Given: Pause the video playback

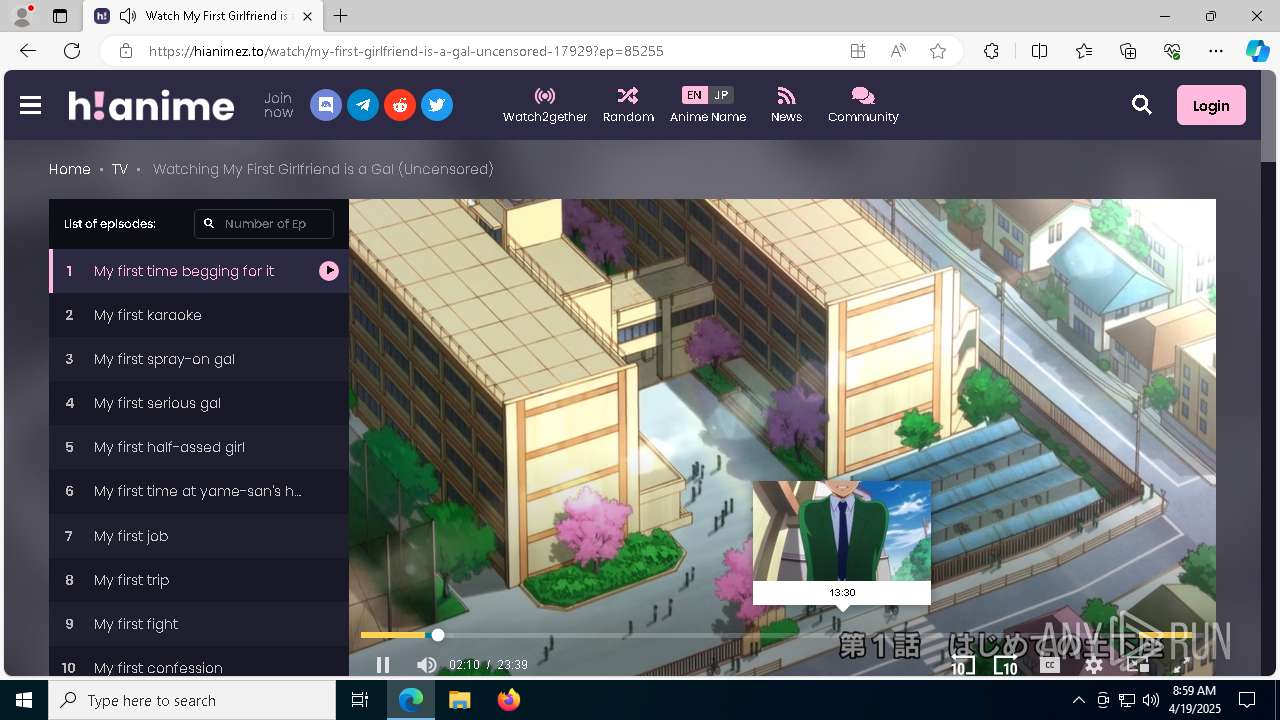Looking at the screenshot, I should [x=383, y=665].
